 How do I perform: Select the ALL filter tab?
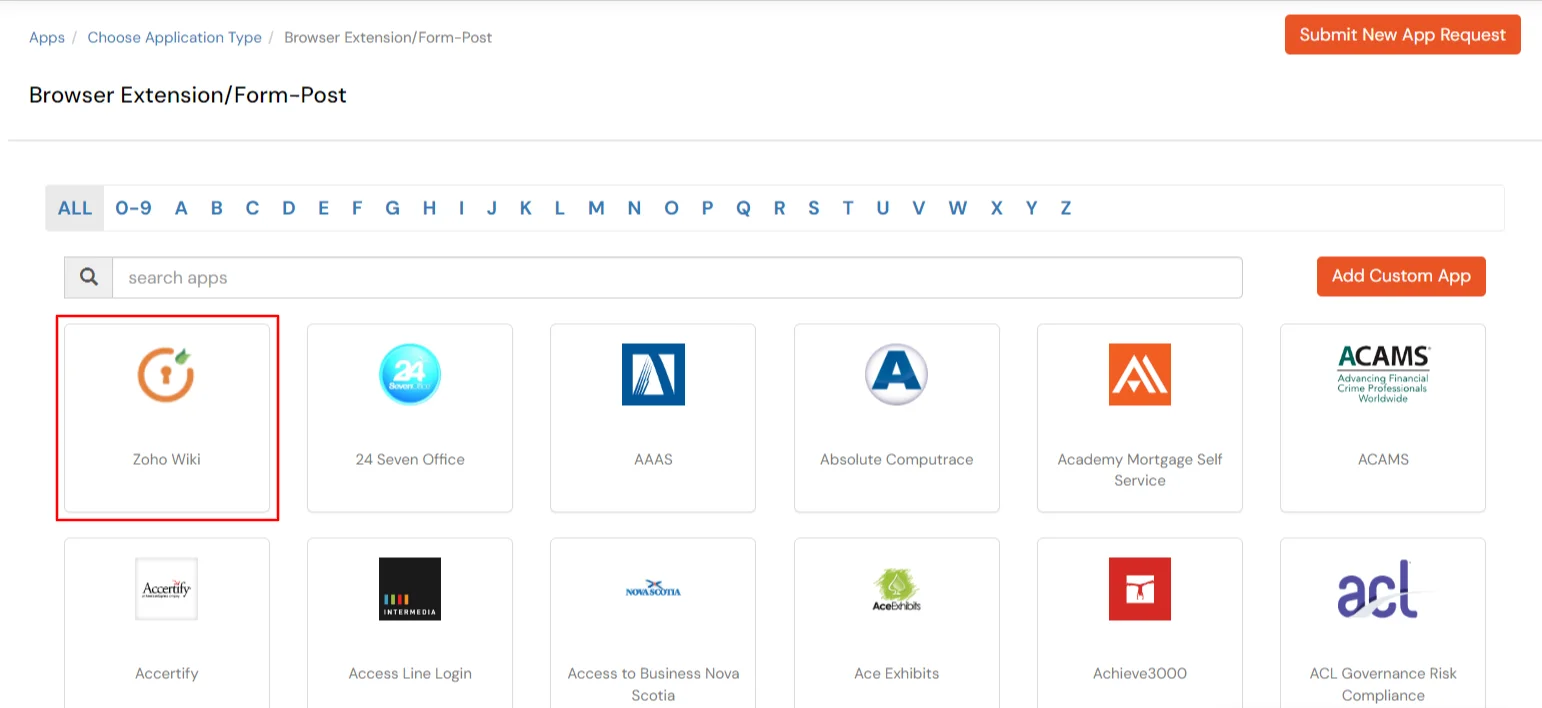[x=74, y=208]
